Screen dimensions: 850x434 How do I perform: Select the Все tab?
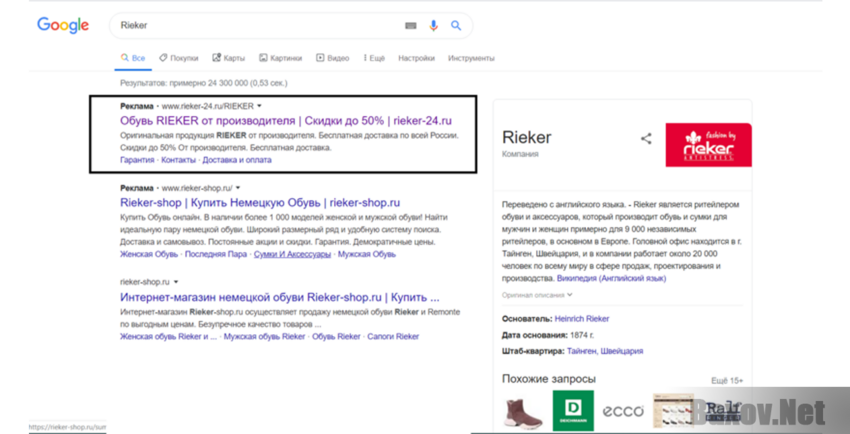pyautogui.click(x=133, y=58)
